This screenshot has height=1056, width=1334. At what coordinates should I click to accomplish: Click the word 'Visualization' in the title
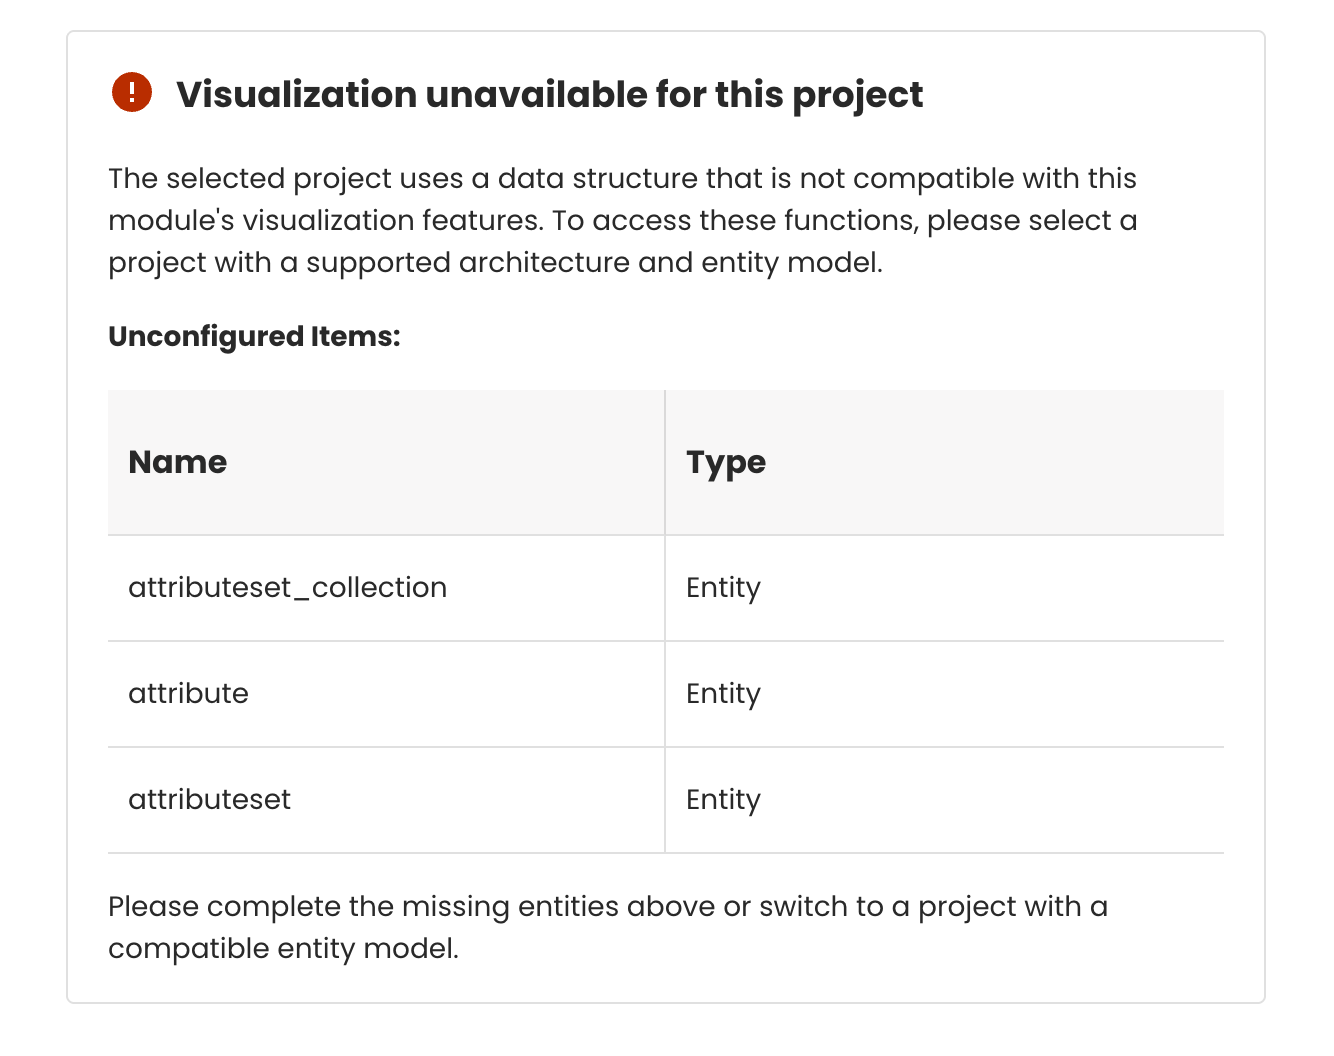[x=297, y=95]
